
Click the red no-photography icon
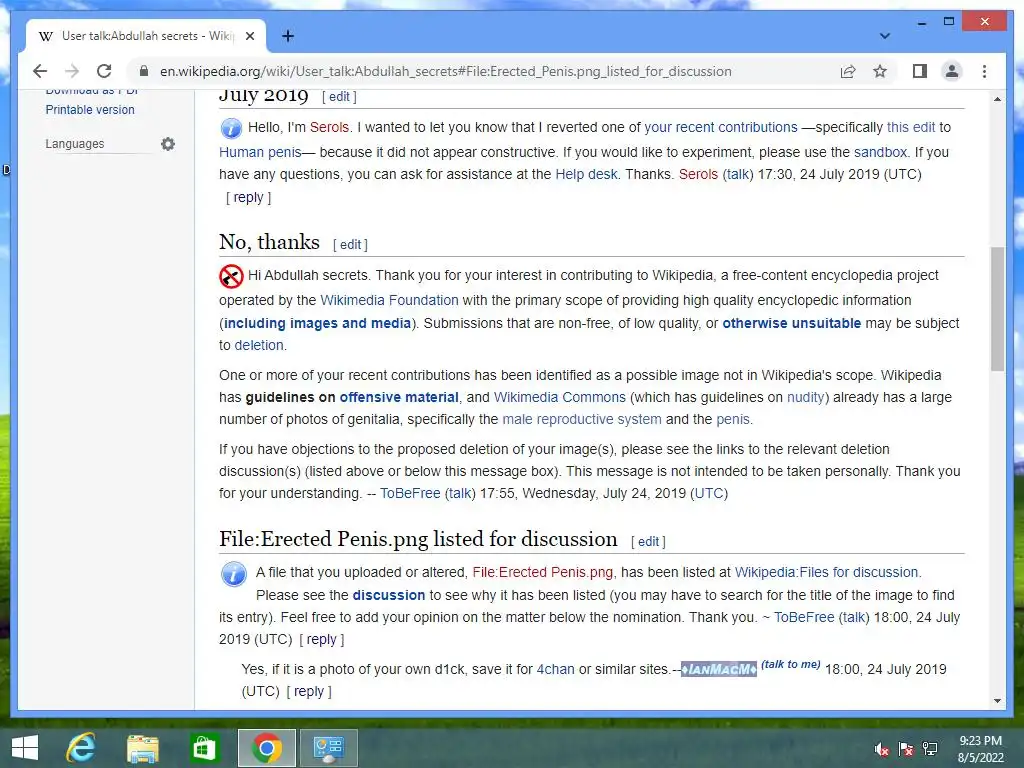pos(231,276)
